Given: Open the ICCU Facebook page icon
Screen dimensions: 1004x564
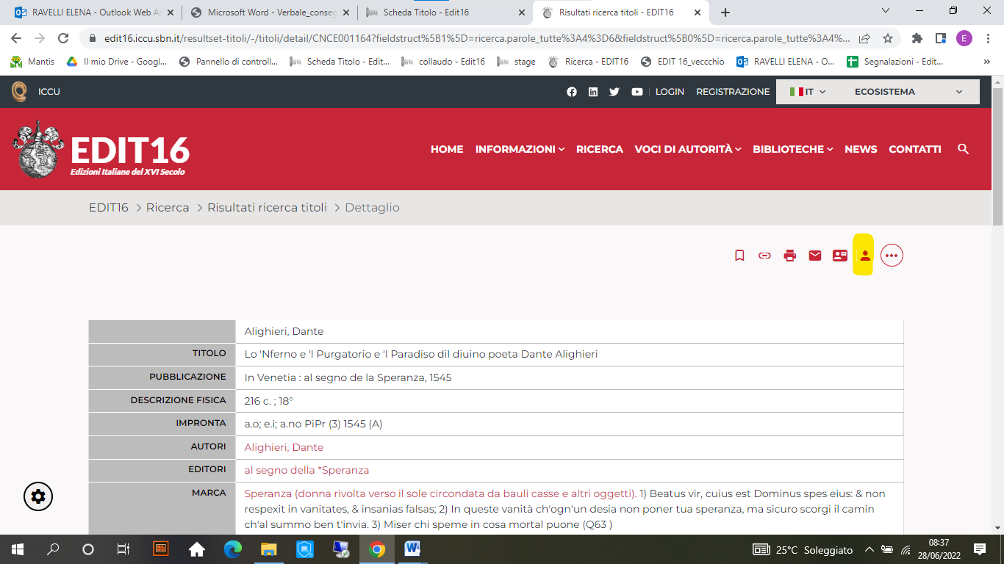Looking at the screenshot, I should (x=572, y=92).
